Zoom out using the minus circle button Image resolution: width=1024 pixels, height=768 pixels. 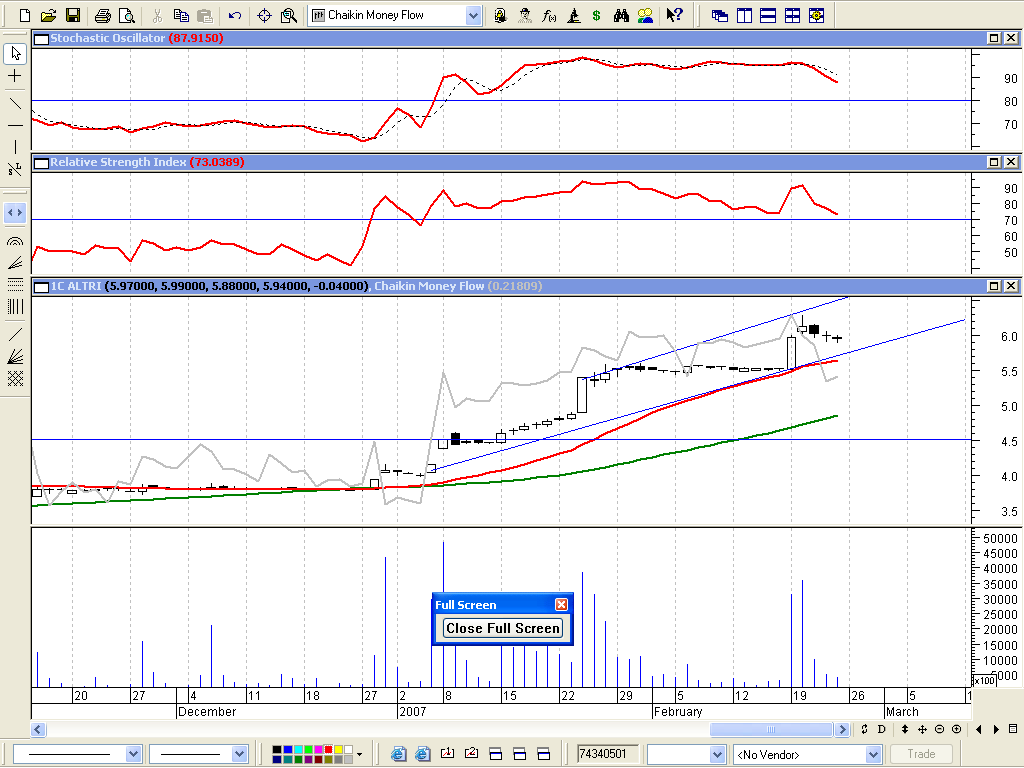(939, 729)
